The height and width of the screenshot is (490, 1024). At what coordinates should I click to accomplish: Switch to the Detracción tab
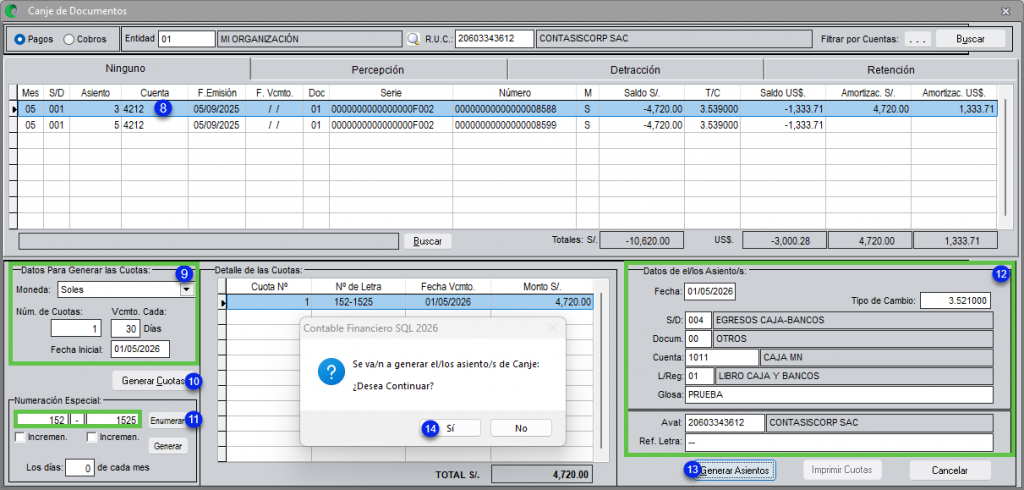coord(635,69)
